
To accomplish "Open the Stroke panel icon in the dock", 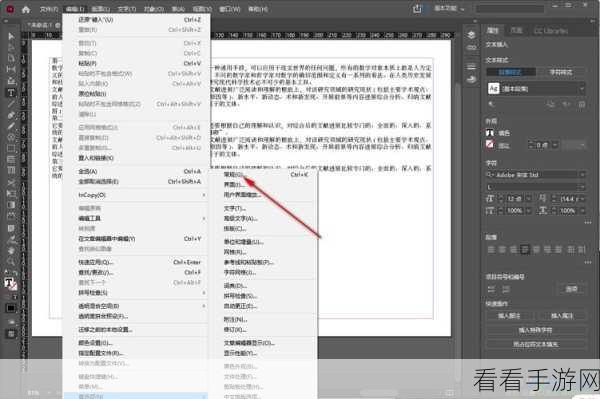I will tap(471, 66).
